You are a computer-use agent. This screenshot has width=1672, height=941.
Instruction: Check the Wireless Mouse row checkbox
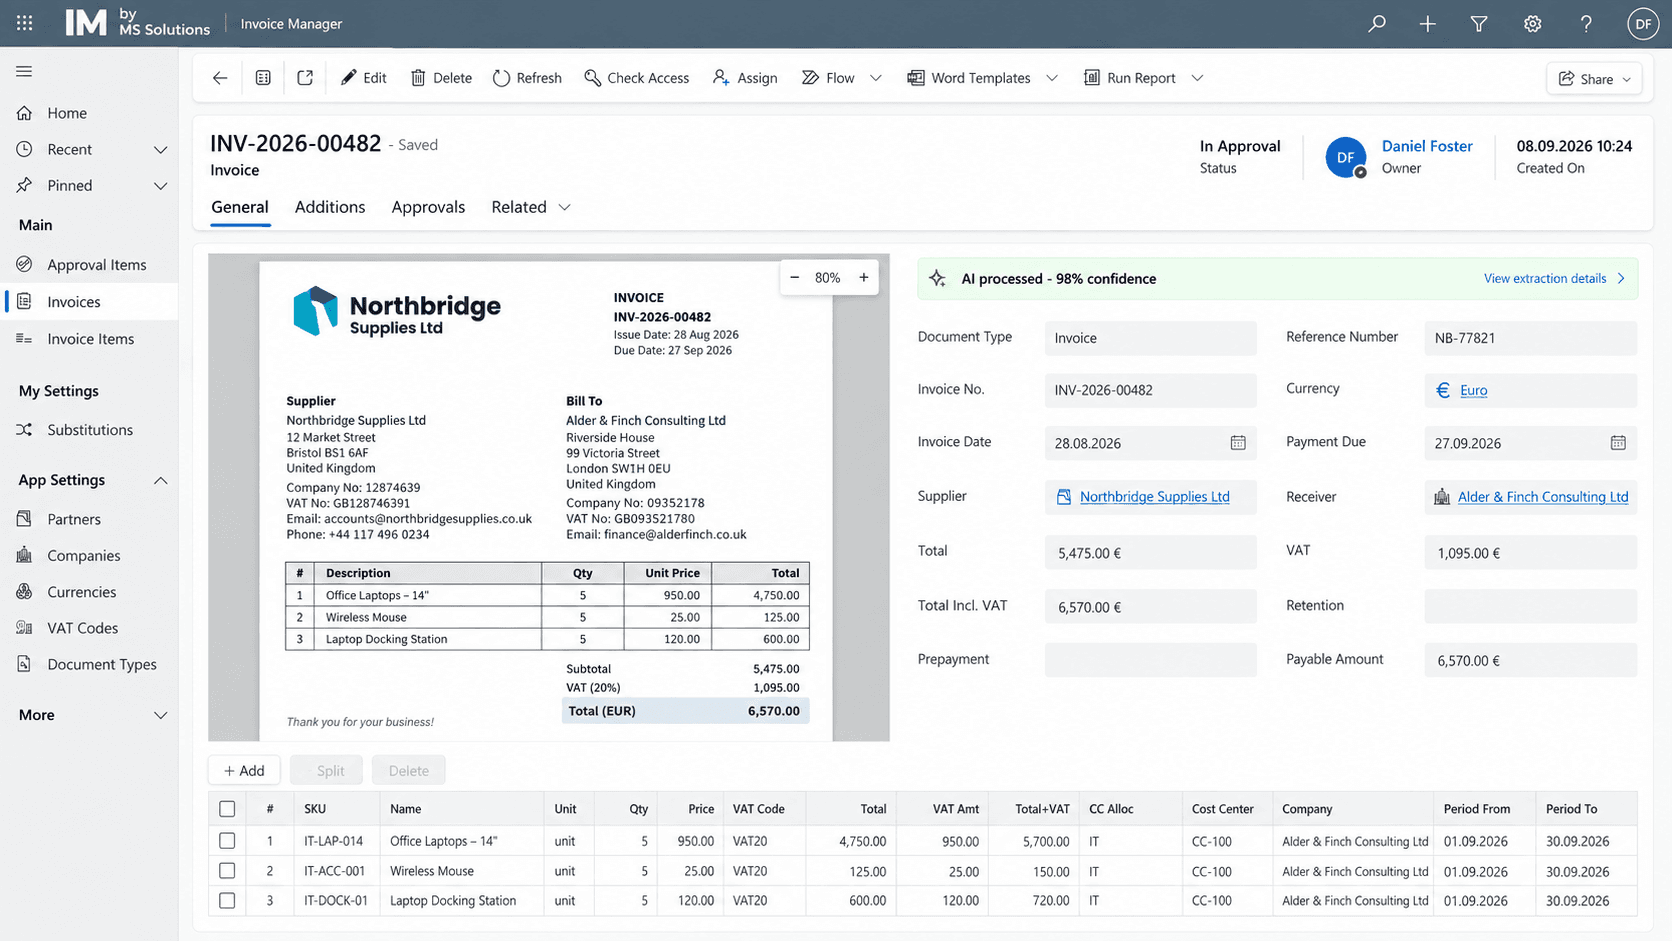tap(227, 871)
